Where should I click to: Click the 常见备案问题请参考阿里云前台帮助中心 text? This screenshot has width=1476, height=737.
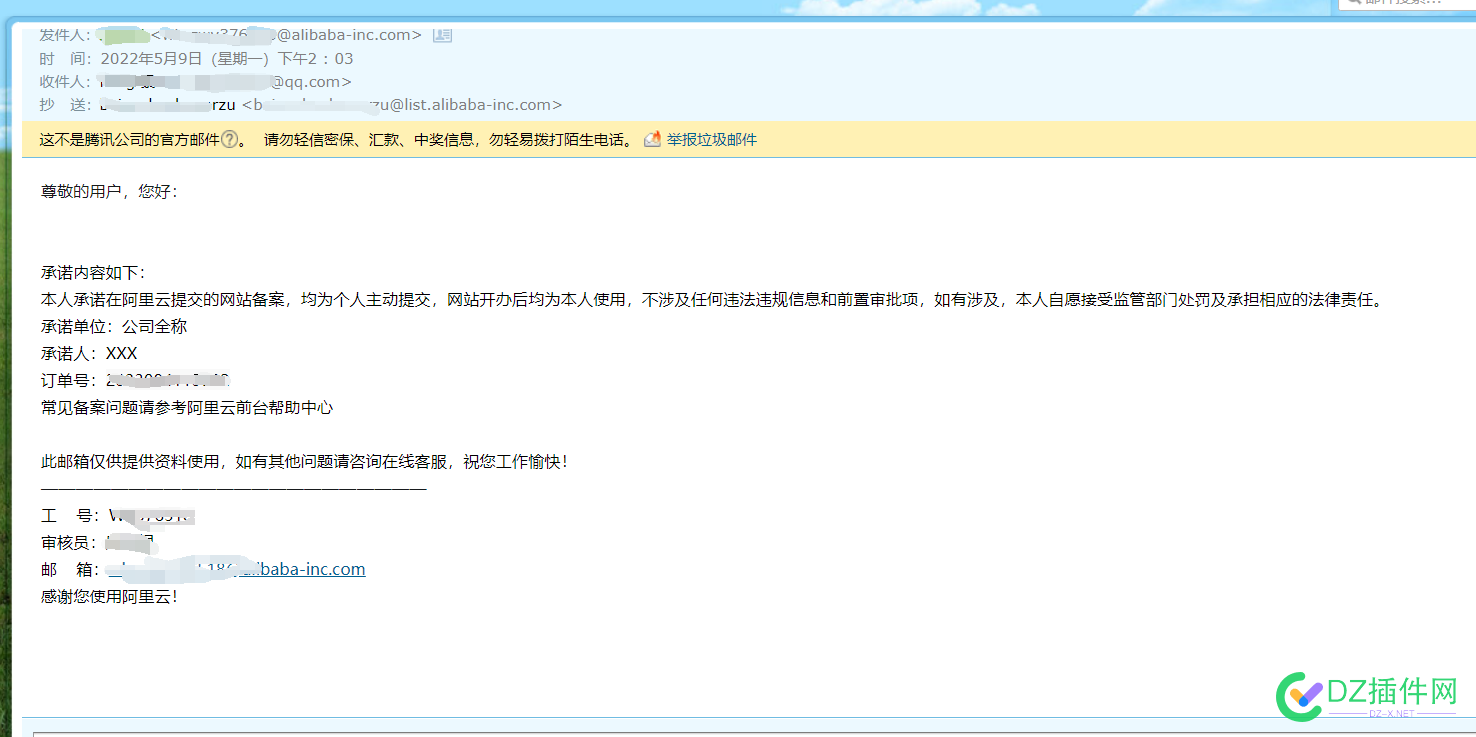[187, 407]
